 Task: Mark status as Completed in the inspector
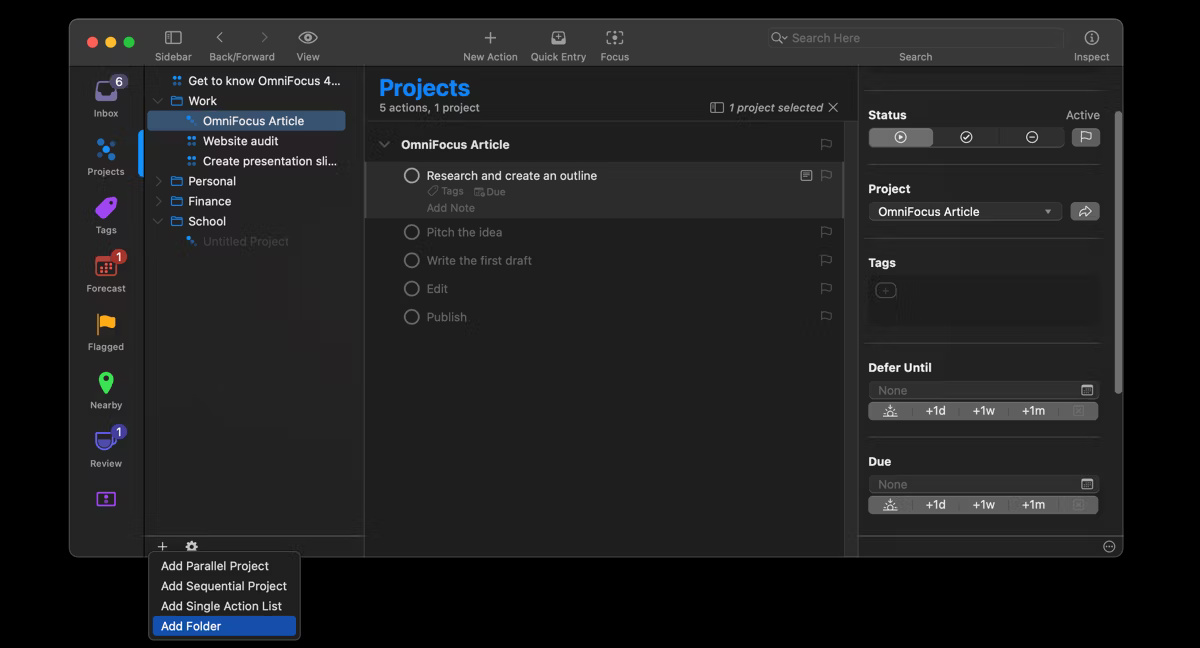(966, 136)
